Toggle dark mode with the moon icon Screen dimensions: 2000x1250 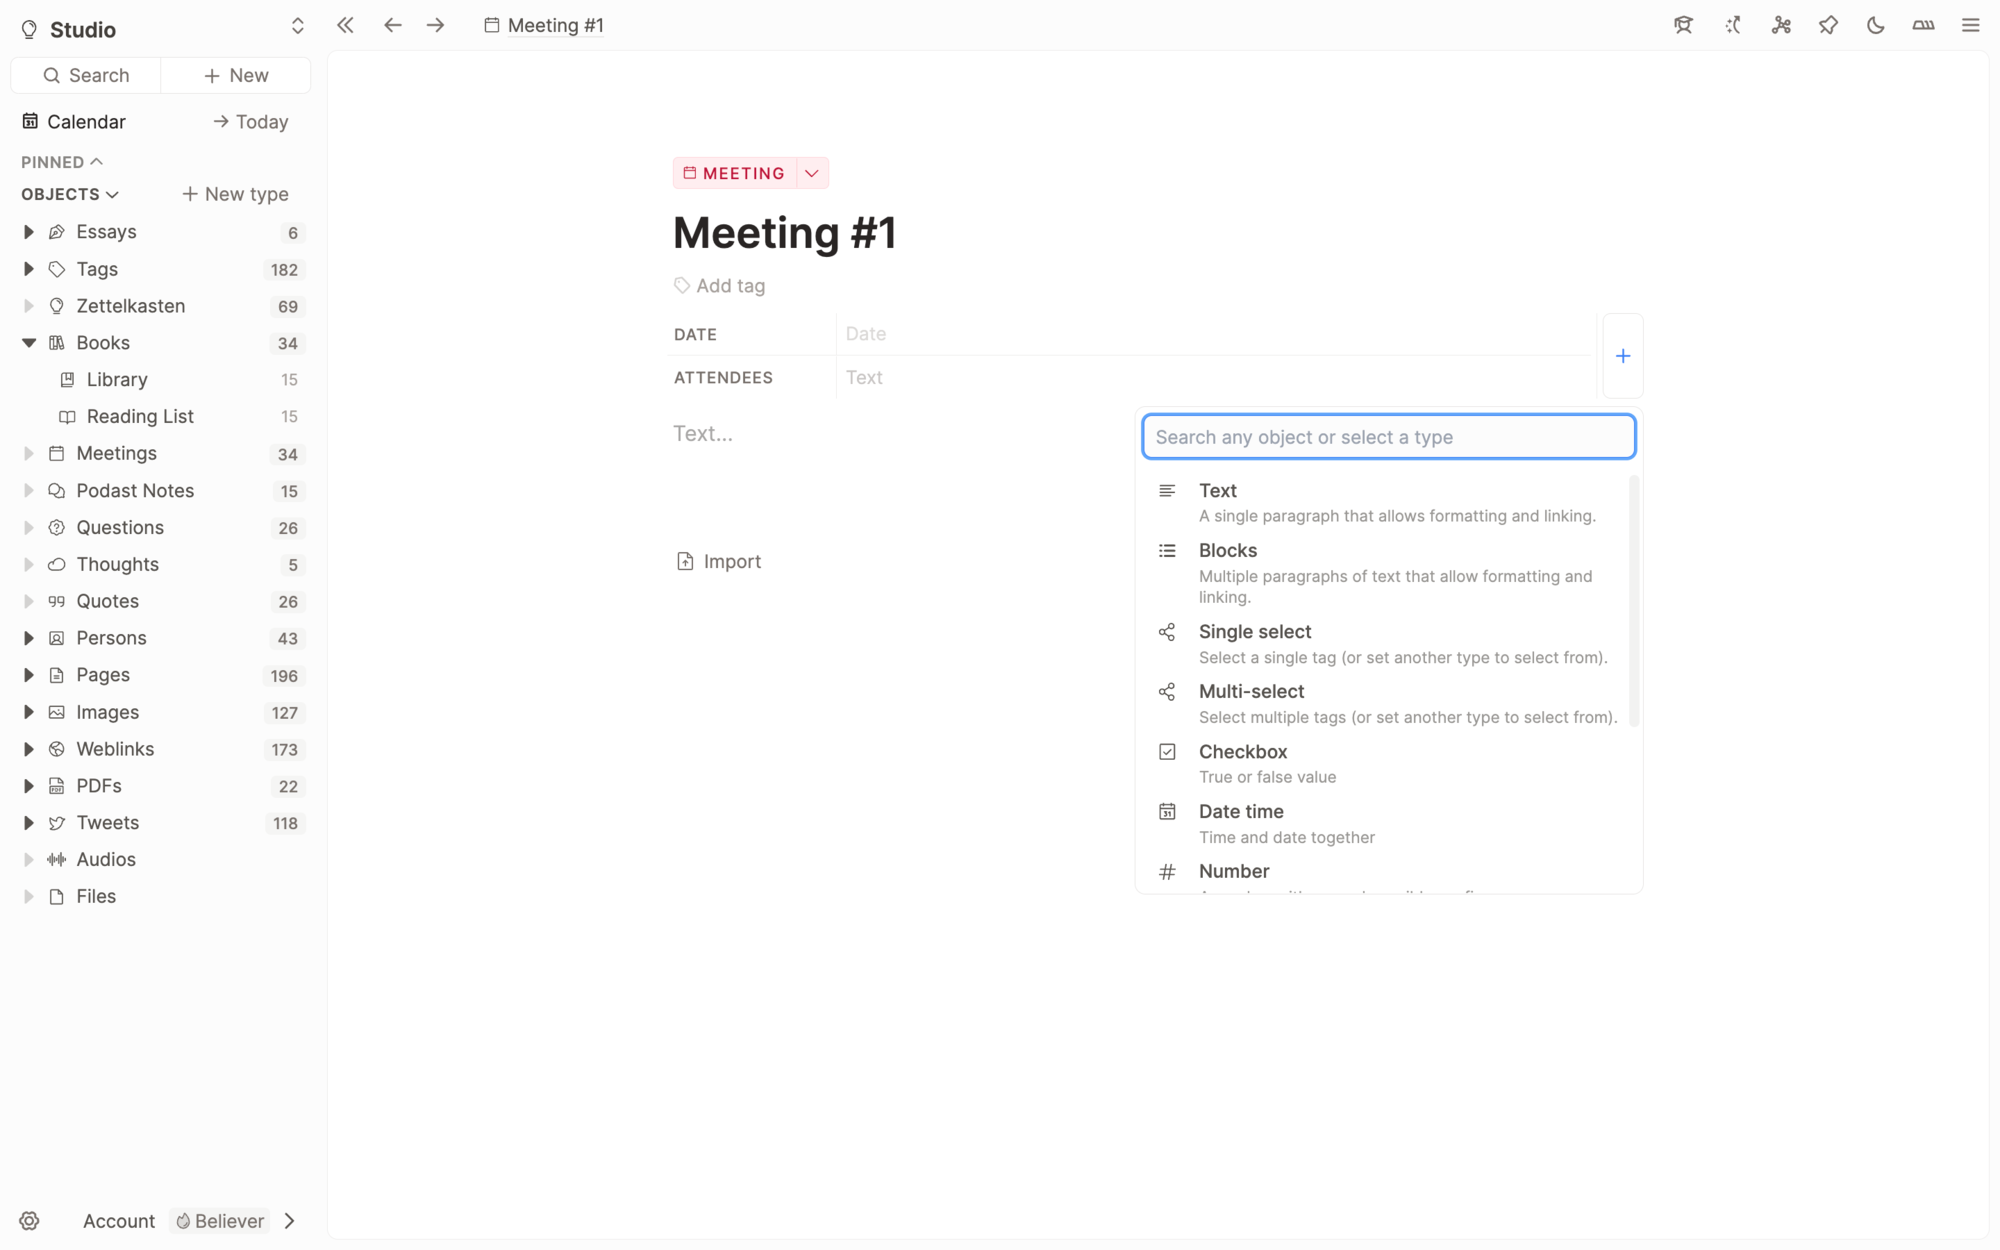tap(1875, 25)
